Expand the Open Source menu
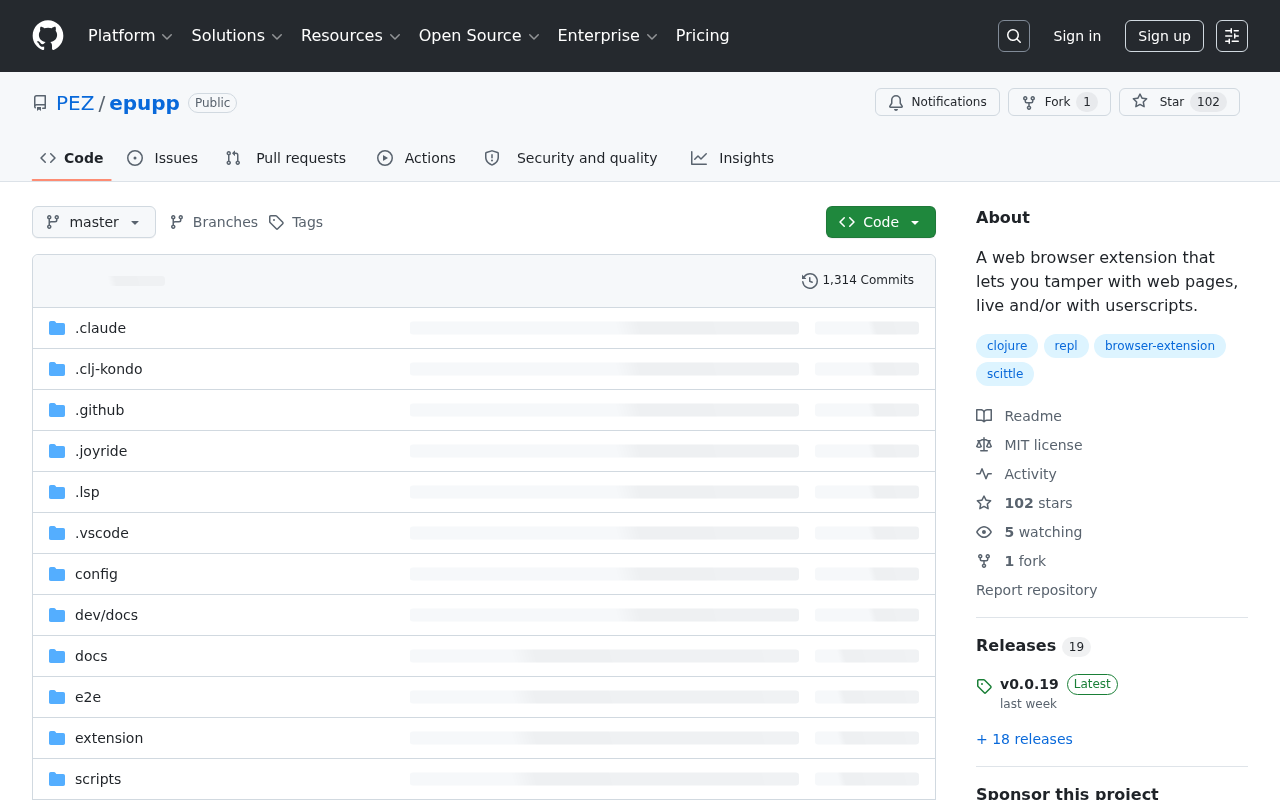 tap(479, 36)
